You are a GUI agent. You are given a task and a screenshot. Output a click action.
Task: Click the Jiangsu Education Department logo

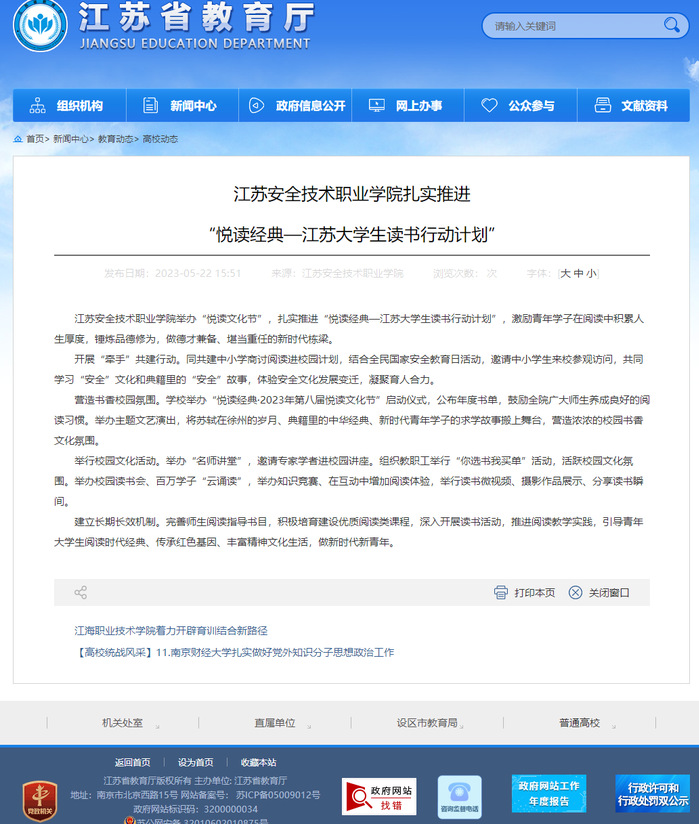point(41,26)
